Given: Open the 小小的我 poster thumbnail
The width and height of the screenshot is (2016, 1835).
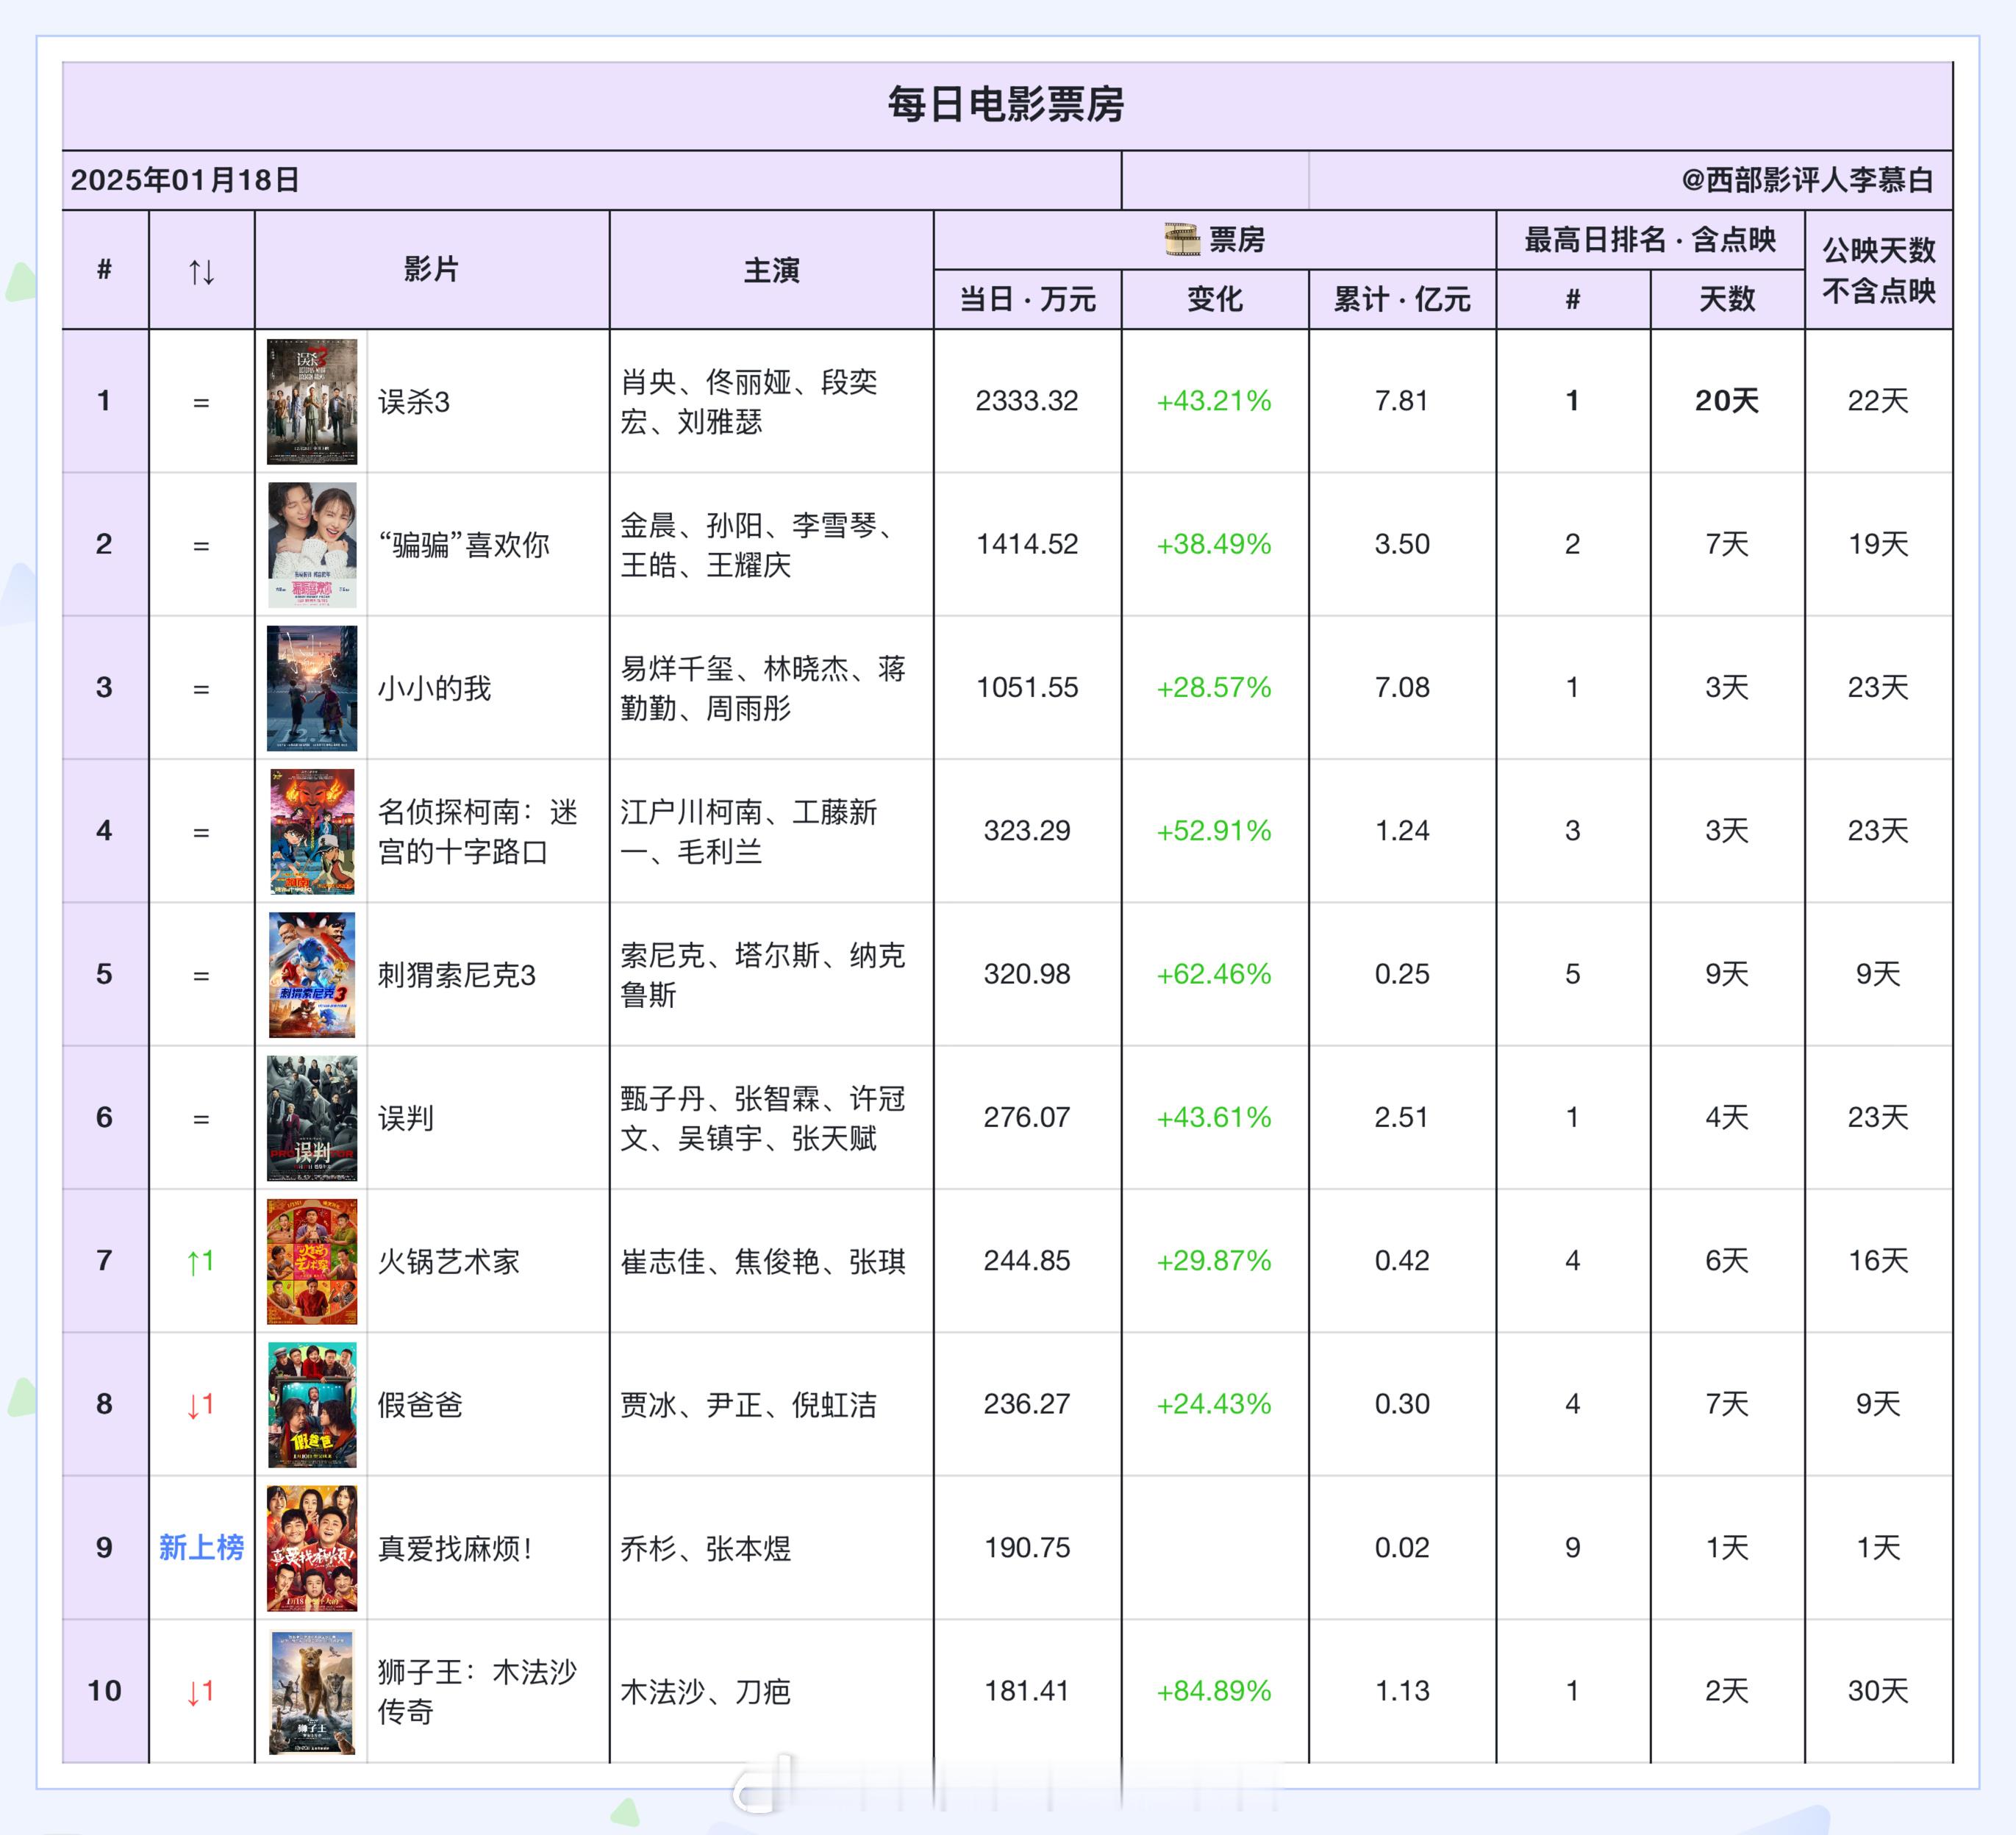Looking at the screenshot, I should click(312, 688).
